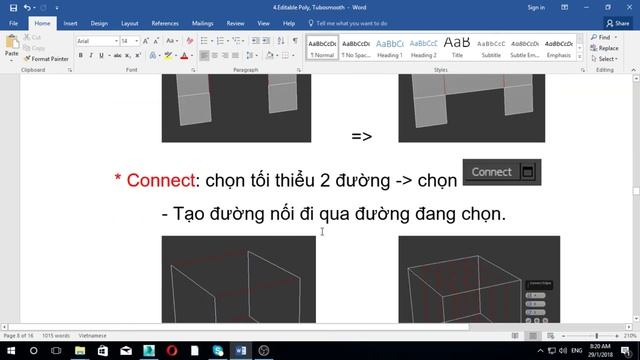Screen dimensions: 640x360
Task: Center align text
Action: 215,55
